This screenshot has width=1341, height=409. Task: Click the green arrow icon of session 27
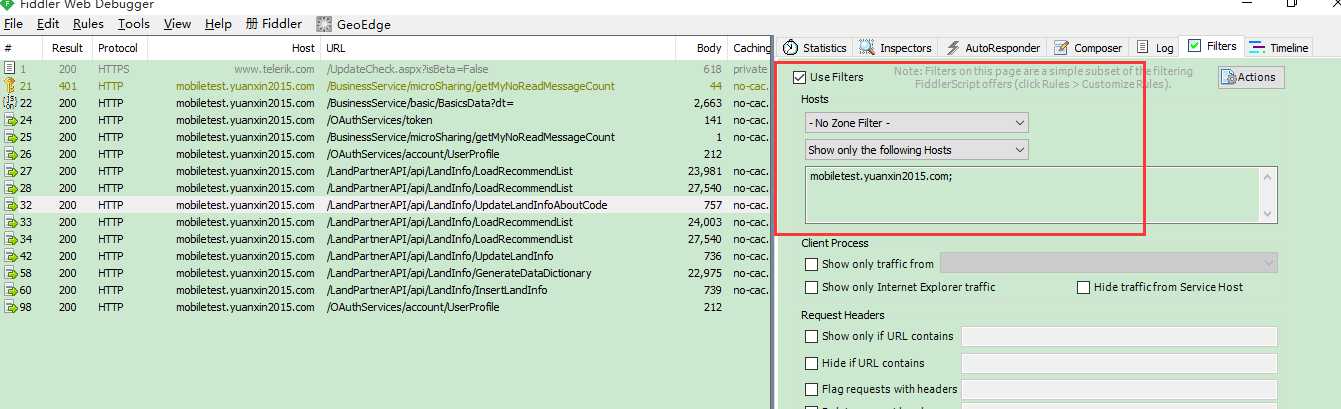(10, 171)
